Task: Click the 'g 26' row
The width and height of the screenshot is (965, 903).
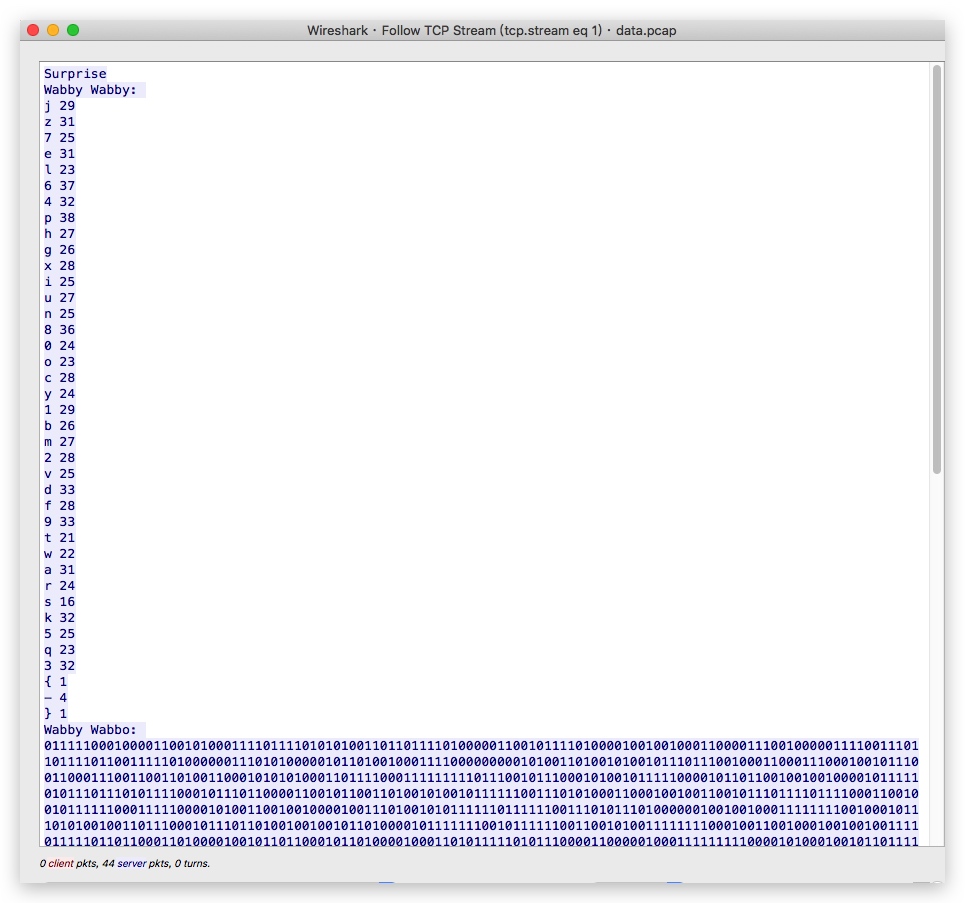Action: click(59, 250)
